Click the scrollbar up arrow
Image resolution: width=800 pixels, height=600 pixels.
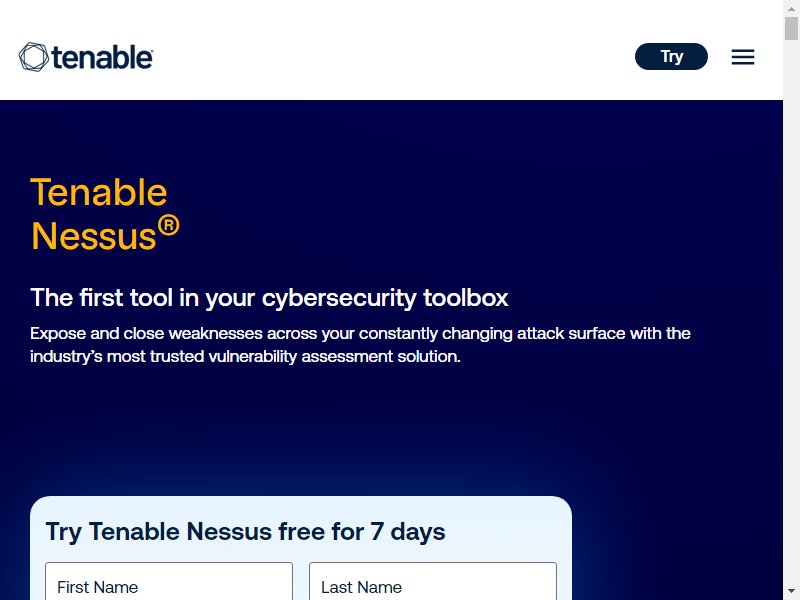791,8
